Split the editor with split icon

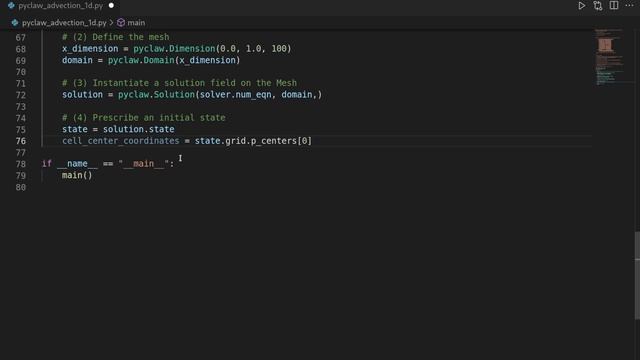click(613, 5)
